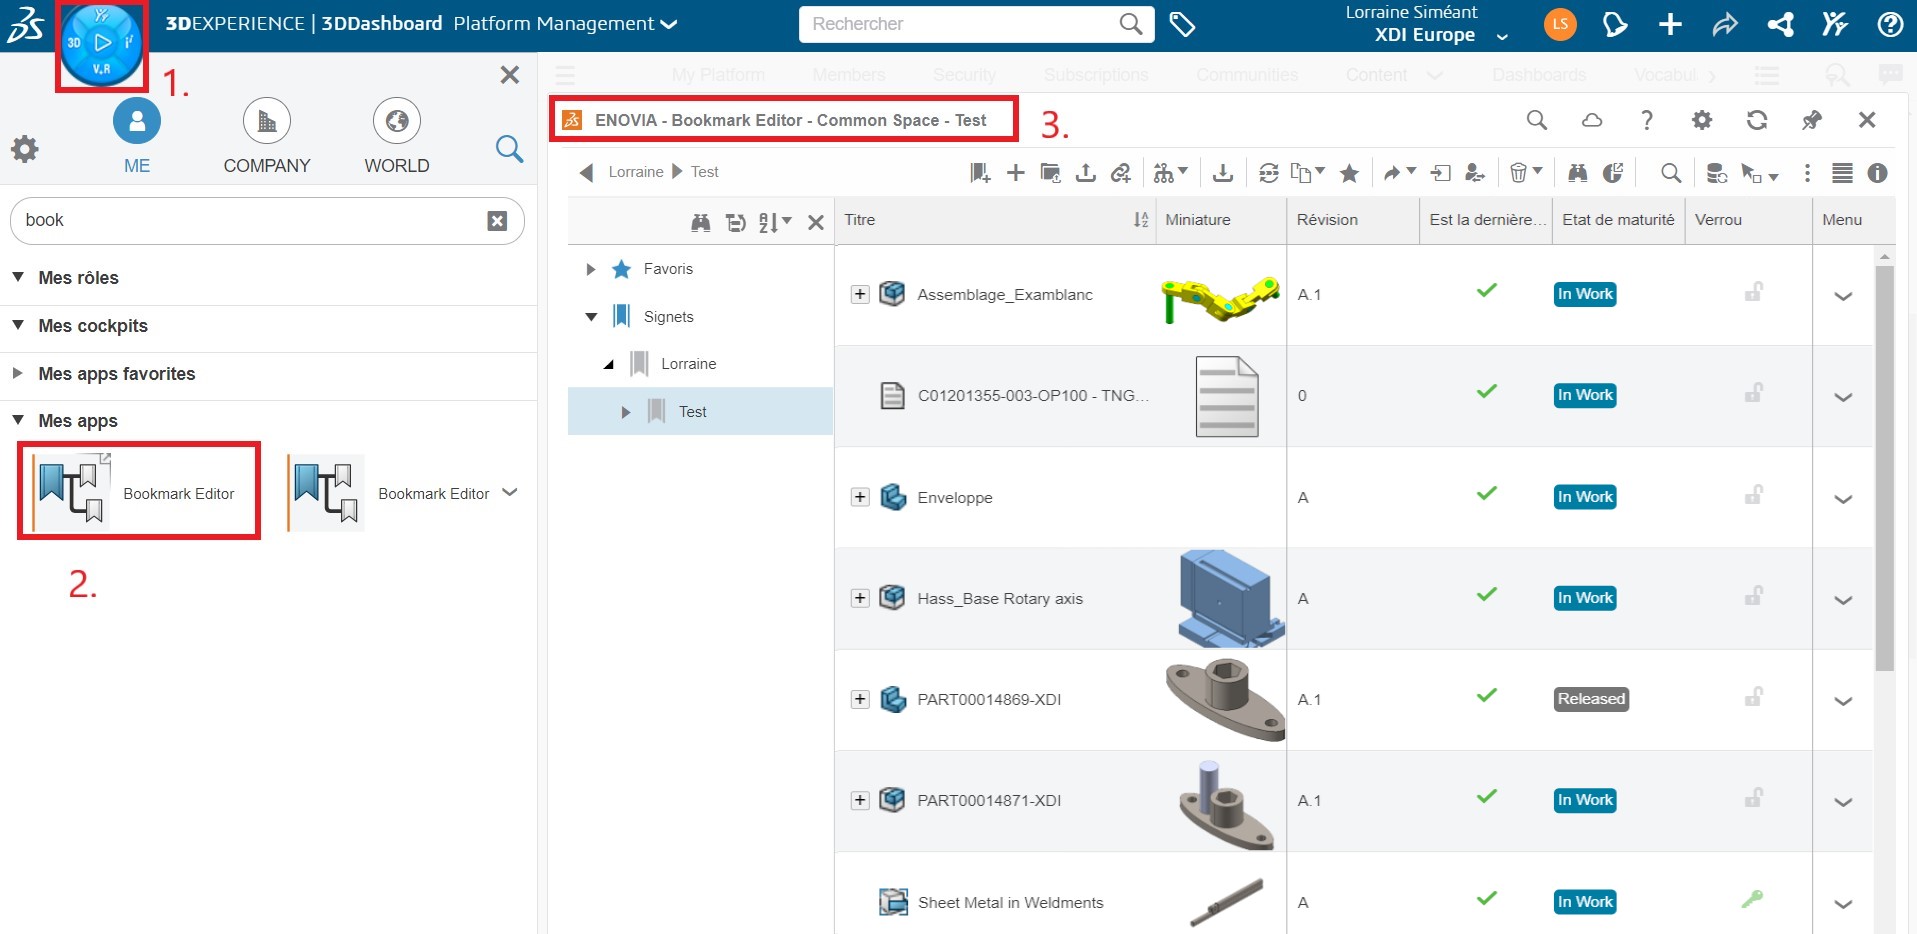Expand the Favoris tree node
1917x934 pixels.
[x=590, y=269]
